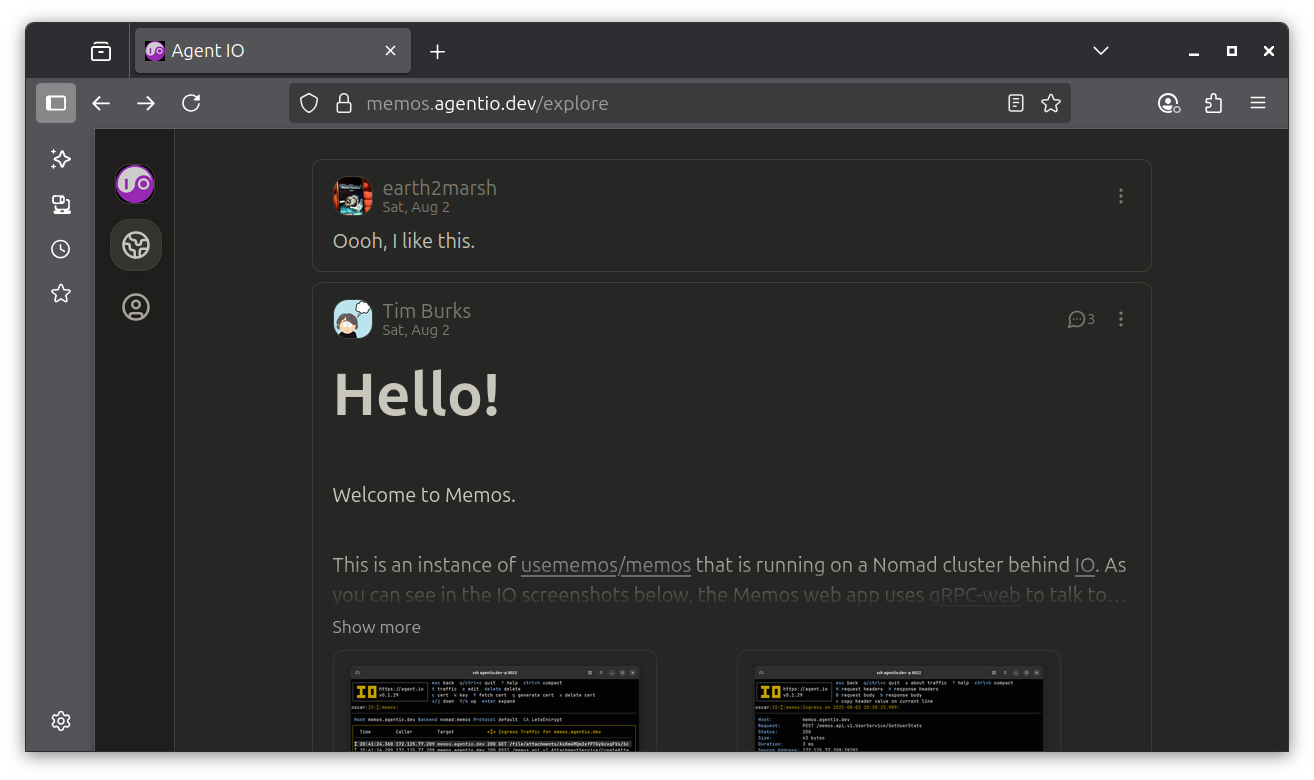Open more options on Tim Burks's memo
The image size is (1314, 780).
1121,319
